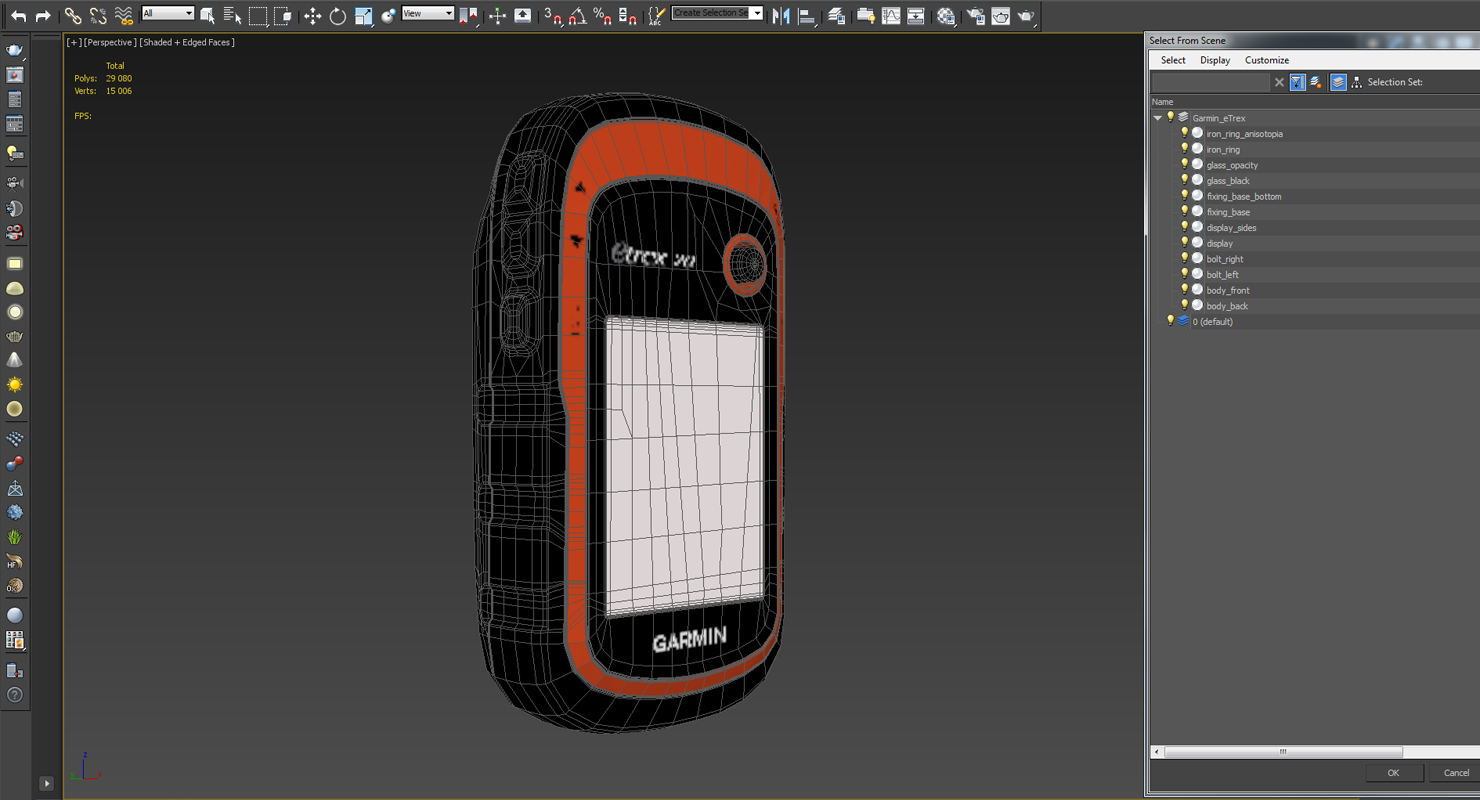This screenshot has height=800, width=1480.
Task: Activate the Unlink Selection tool
Action: point(98,16)
